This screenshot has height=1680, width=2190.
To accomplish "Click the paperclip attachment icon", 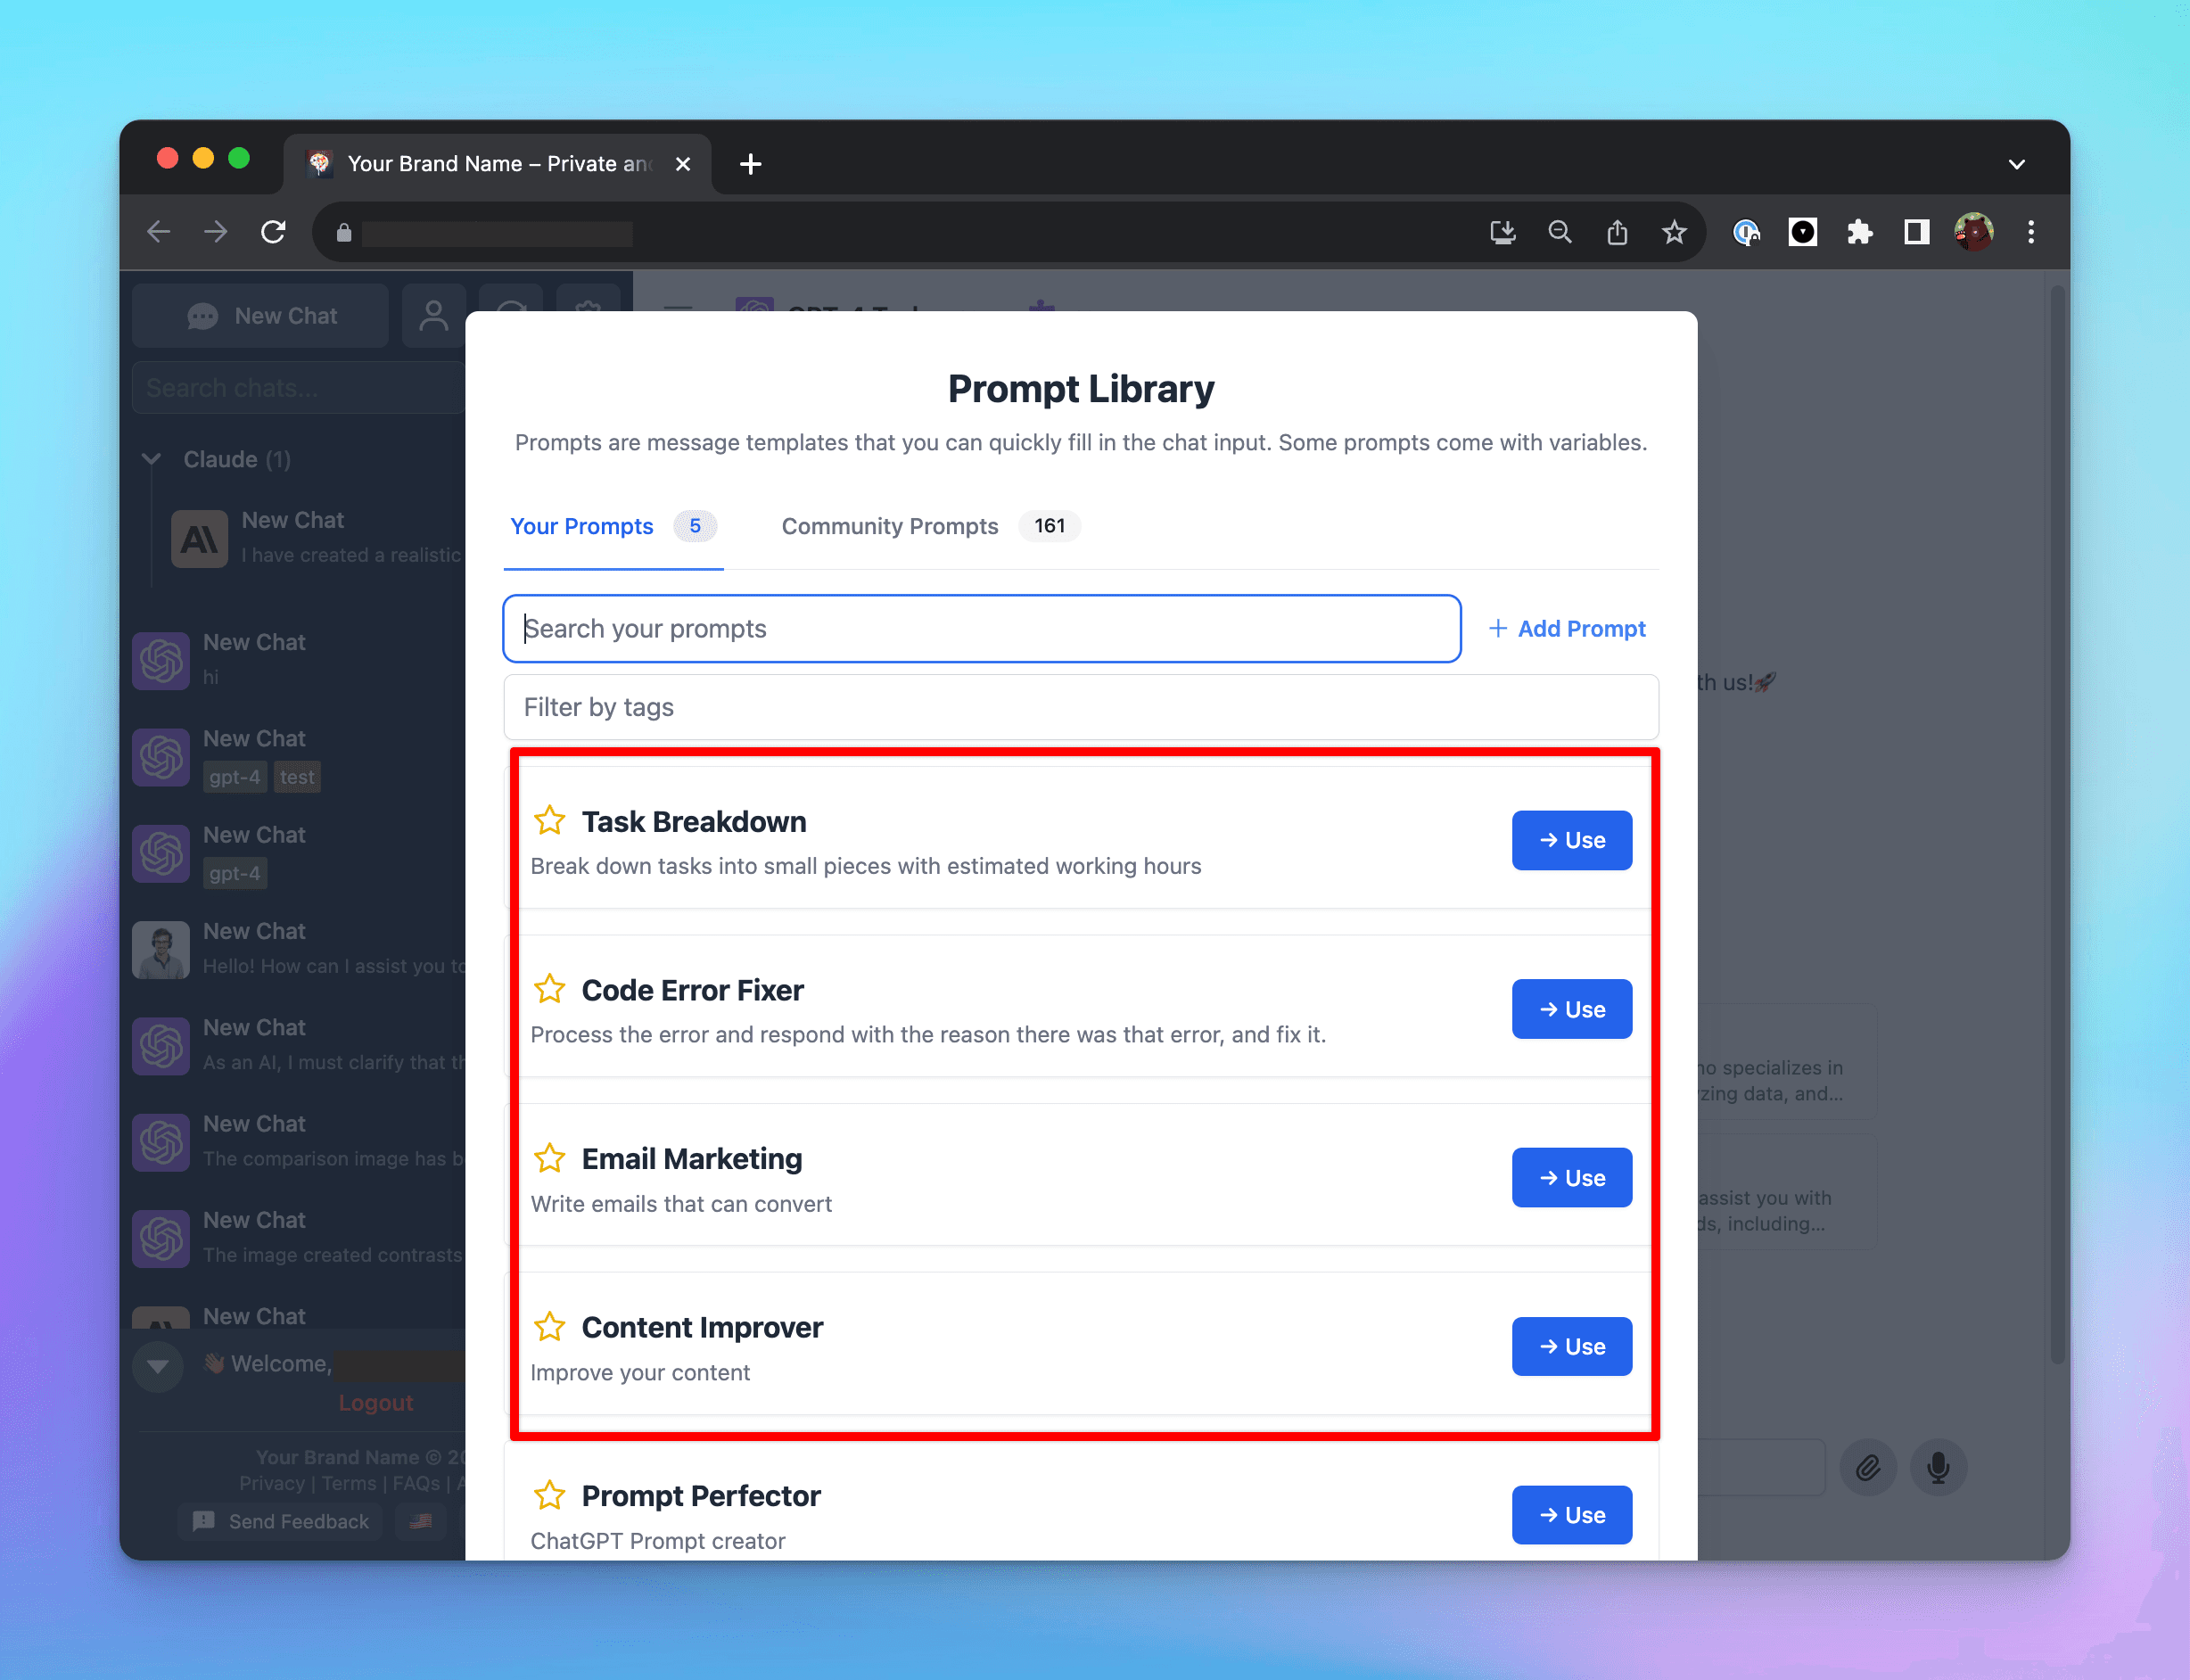I will [1868, 1467].
